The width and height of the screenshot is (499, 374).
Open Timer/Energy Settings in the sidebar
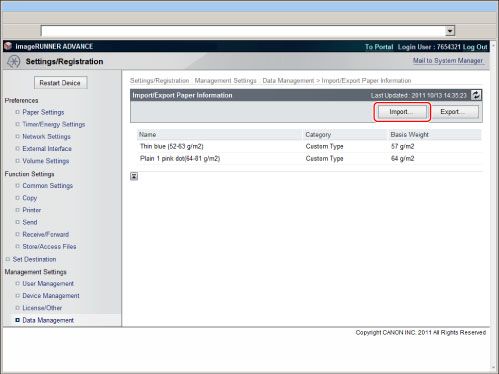(54, 124)
